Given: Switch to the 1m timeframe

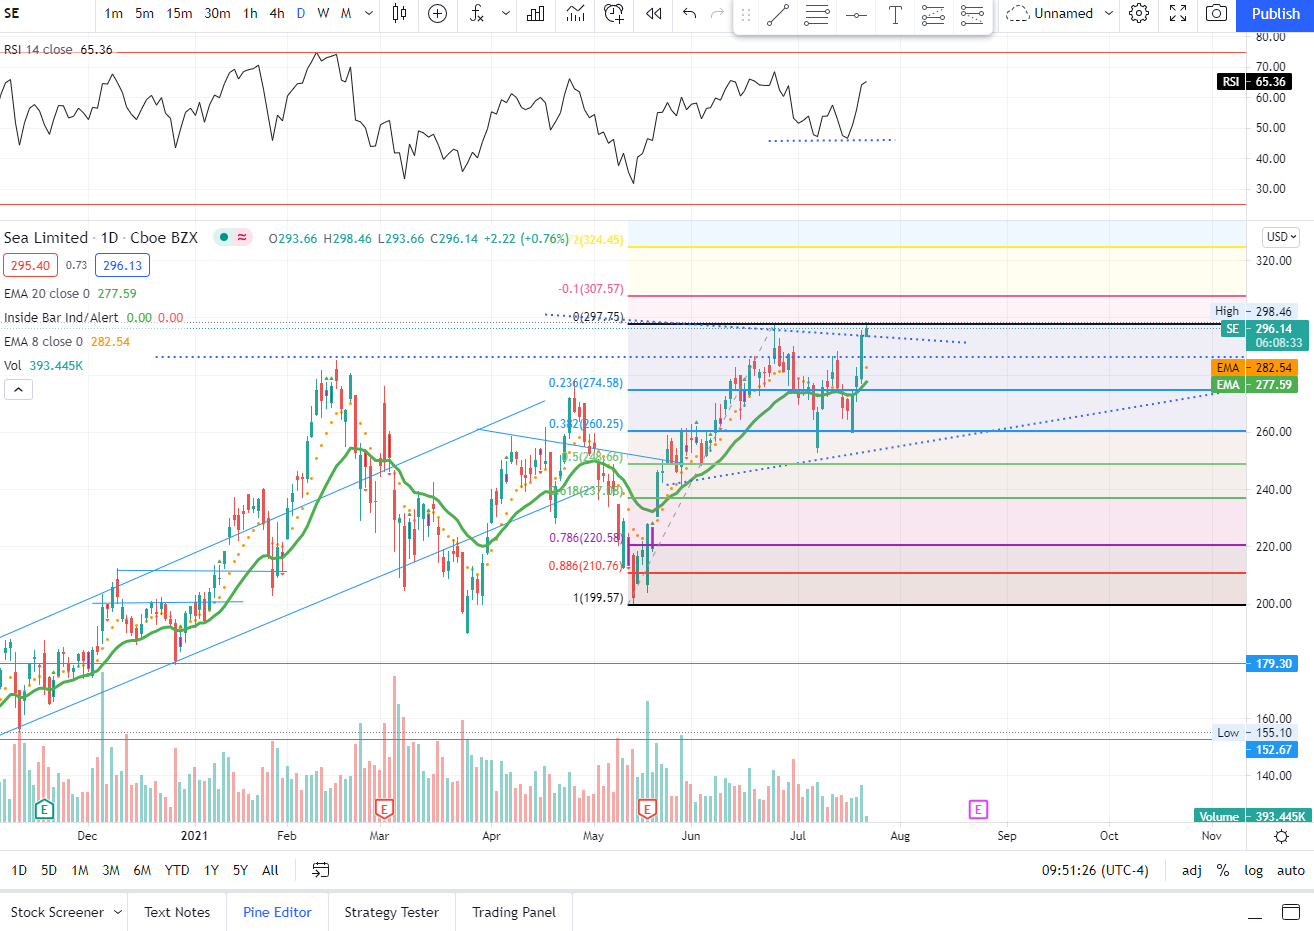Looking at the screenshot, I should (x=114, y=13).
